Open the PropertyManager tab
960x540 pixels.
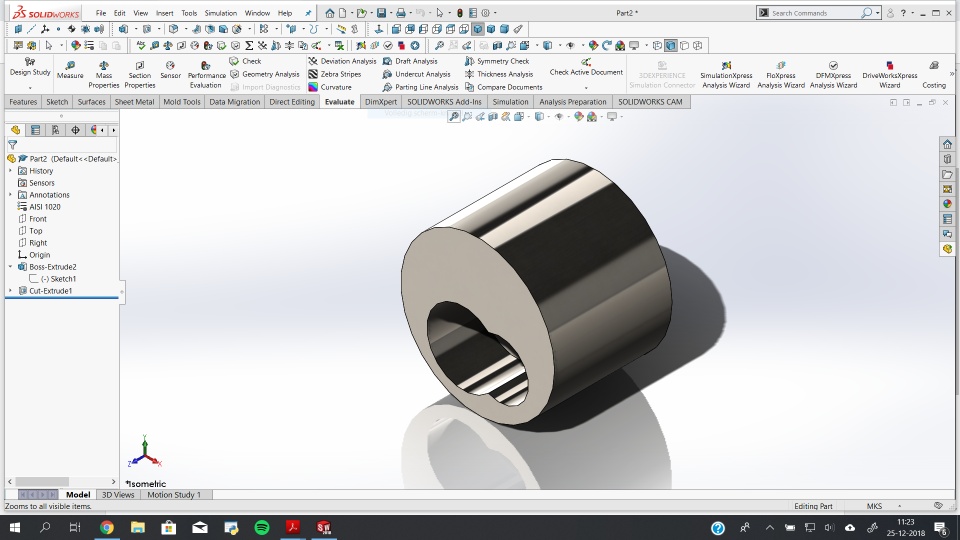coord(36,130)
